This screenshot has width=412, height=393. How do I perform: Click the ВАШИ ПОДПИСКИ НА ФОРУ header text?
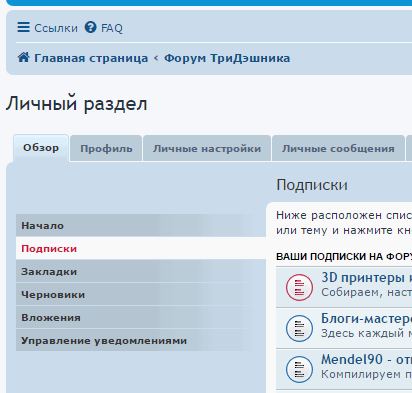[x=344, y=257]
